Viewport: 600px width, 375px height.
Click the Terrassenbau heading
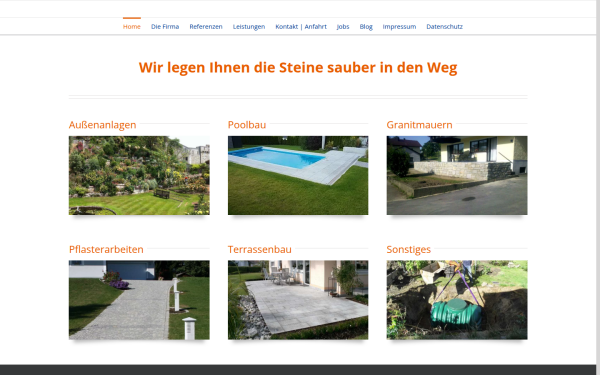259,249
